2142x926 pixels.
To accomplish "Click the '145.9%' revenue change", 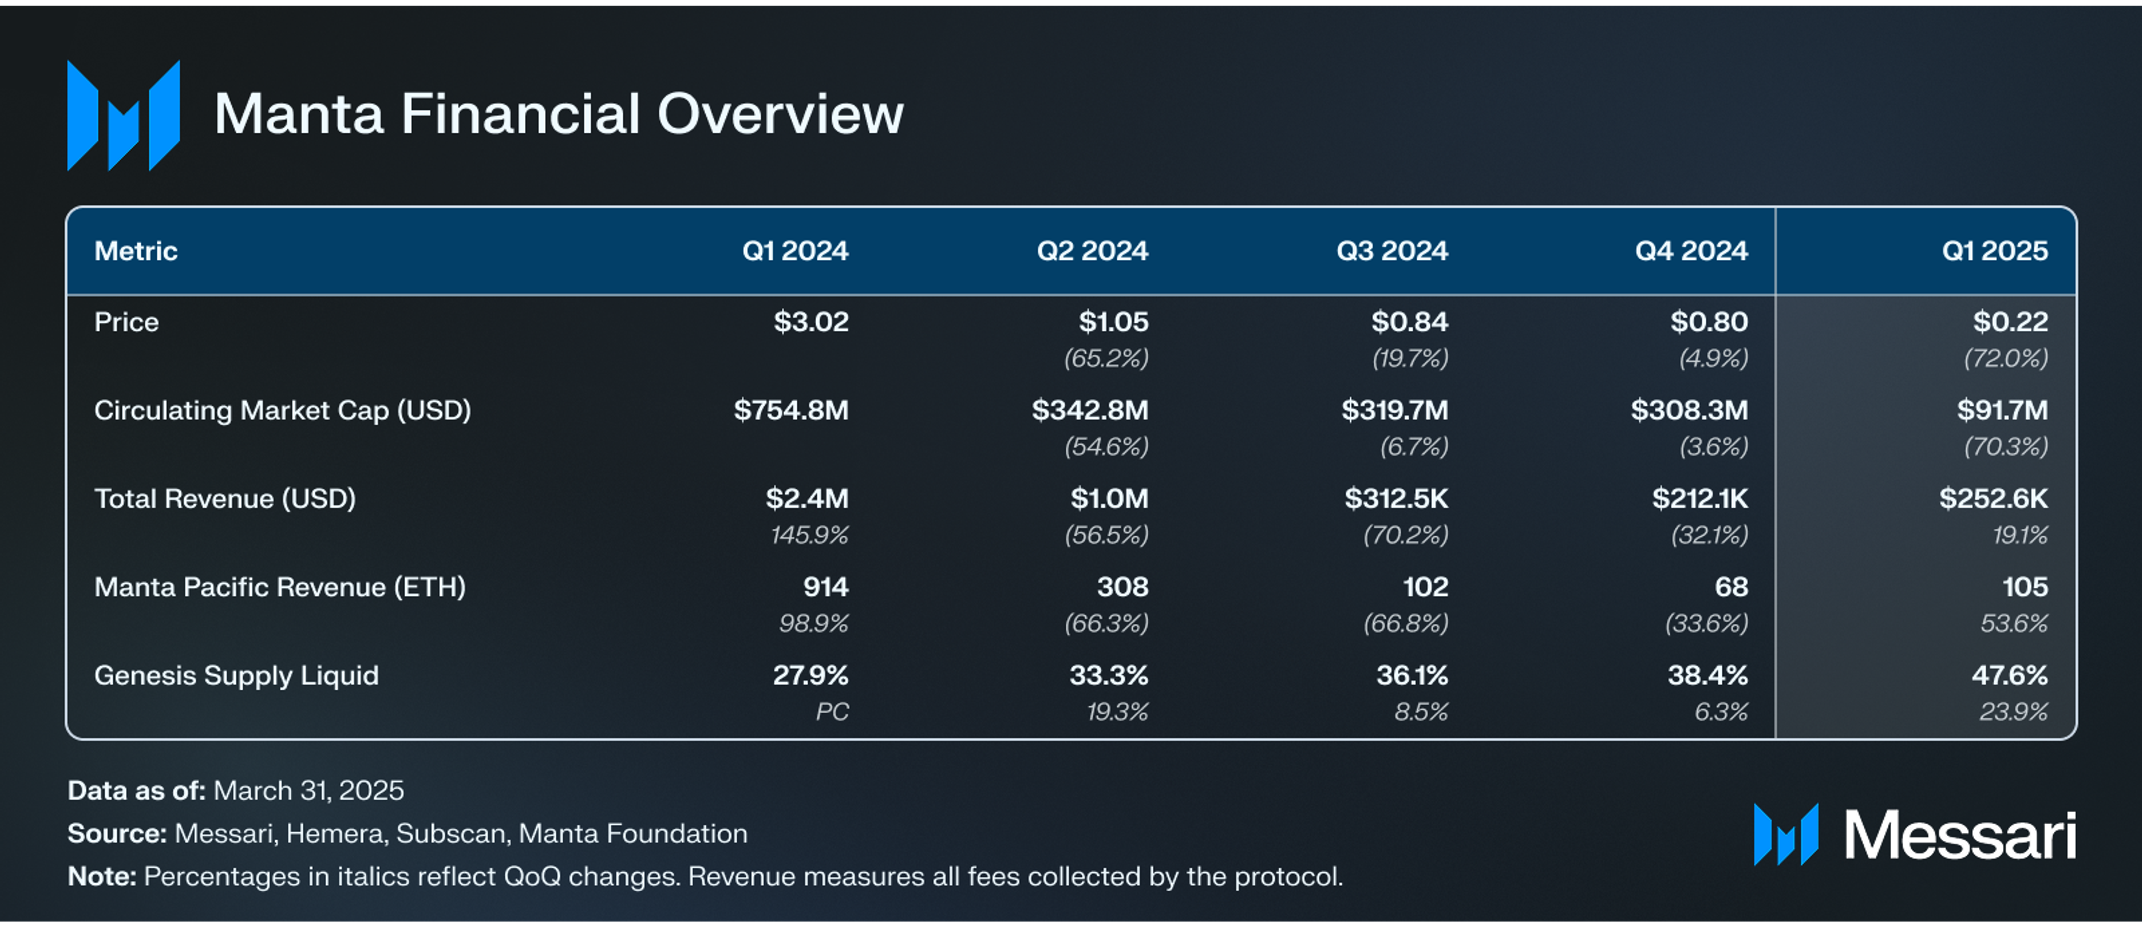I will tap(809, 535).
